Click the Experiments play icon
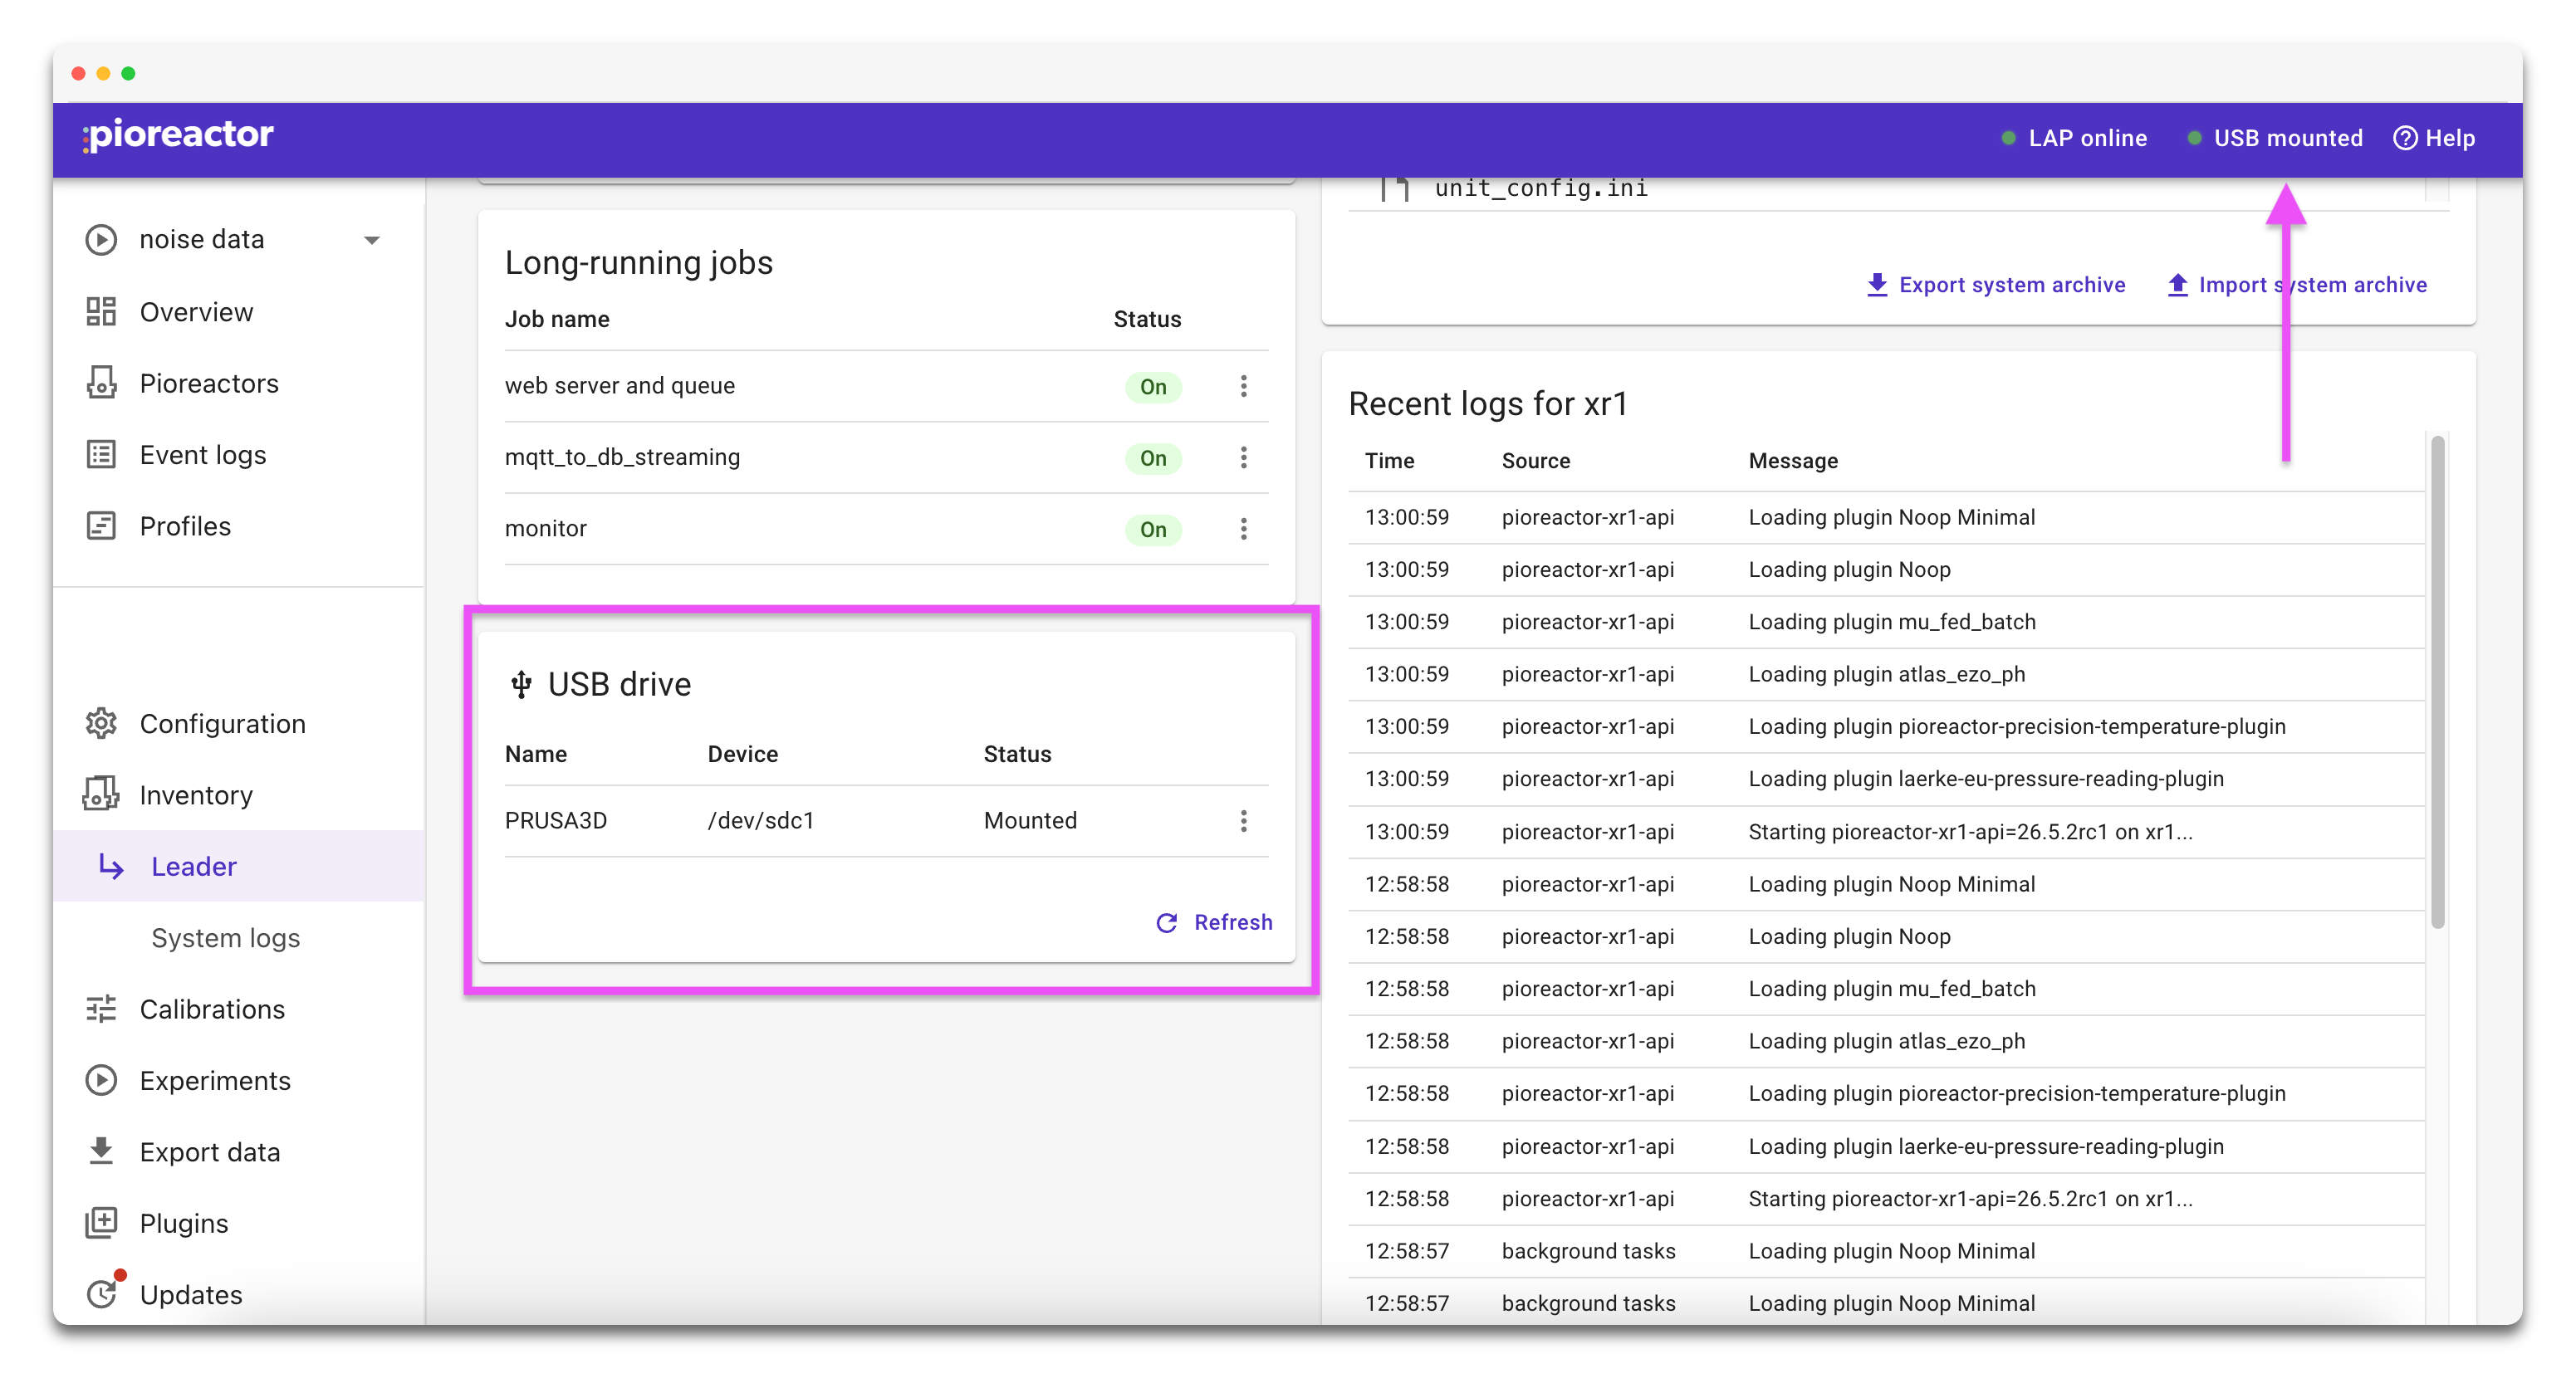The width and height of the screenshot is (2576, 1388). 101,1081
